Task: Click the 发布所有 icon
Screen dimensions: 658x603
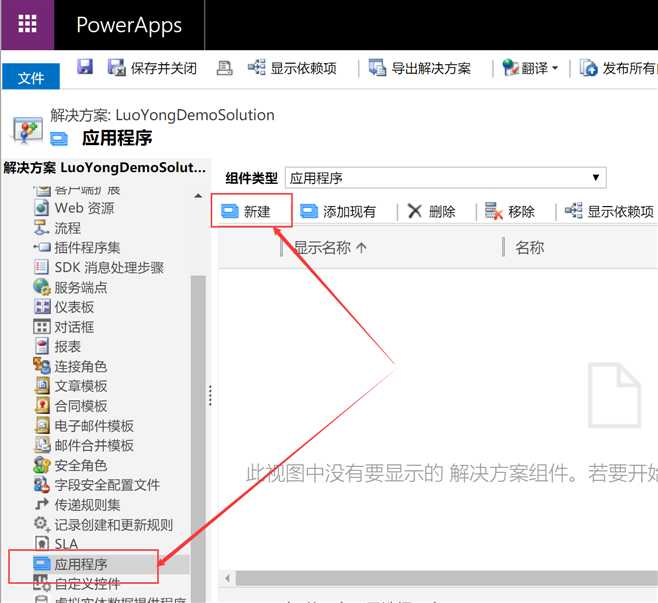Action: [x=588, y=68]
